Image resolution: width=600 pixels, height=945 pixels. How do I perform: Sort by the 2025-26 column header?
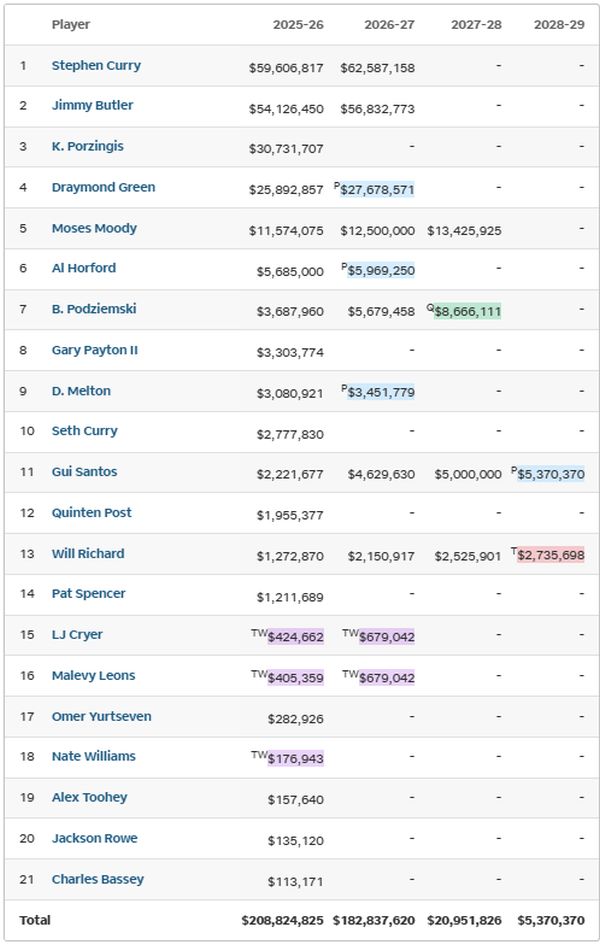(x=297, y=25)
